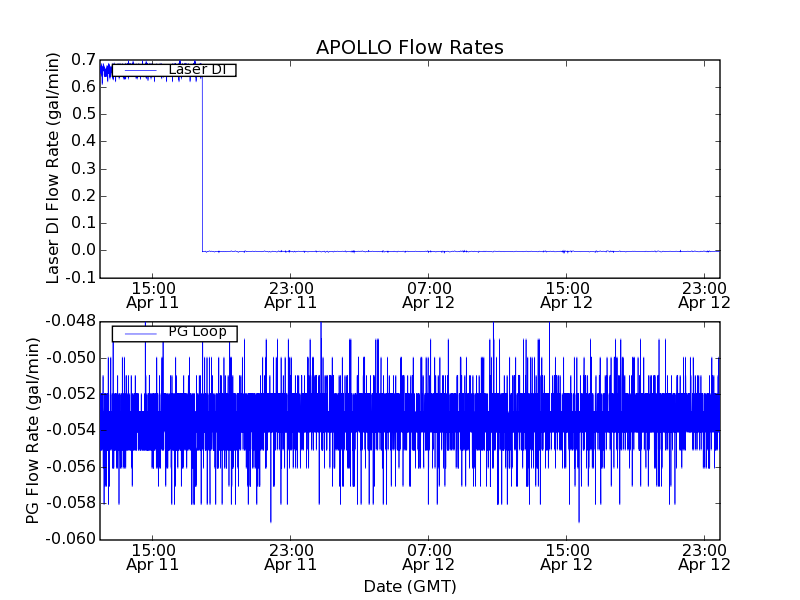Click the 0.7 tick label on top plot
The width and height of the screenshot is (800, 600).
click(84, 60)
